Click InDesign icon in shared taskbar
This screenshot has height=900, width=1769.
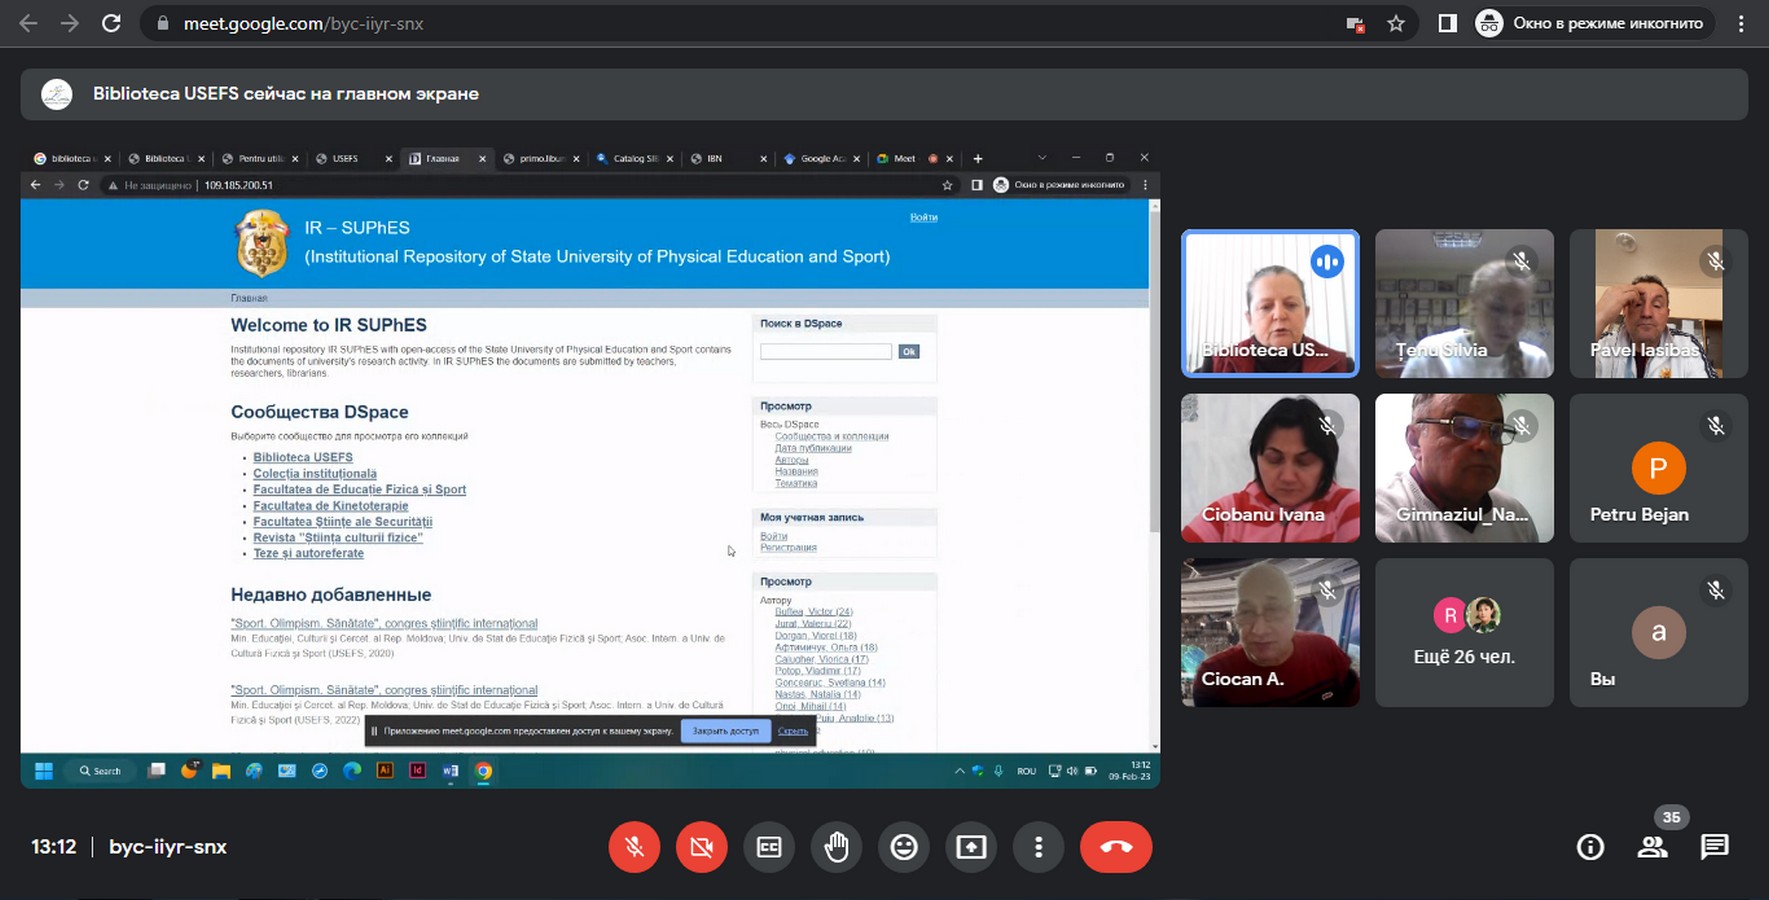[x=418, y=770]
